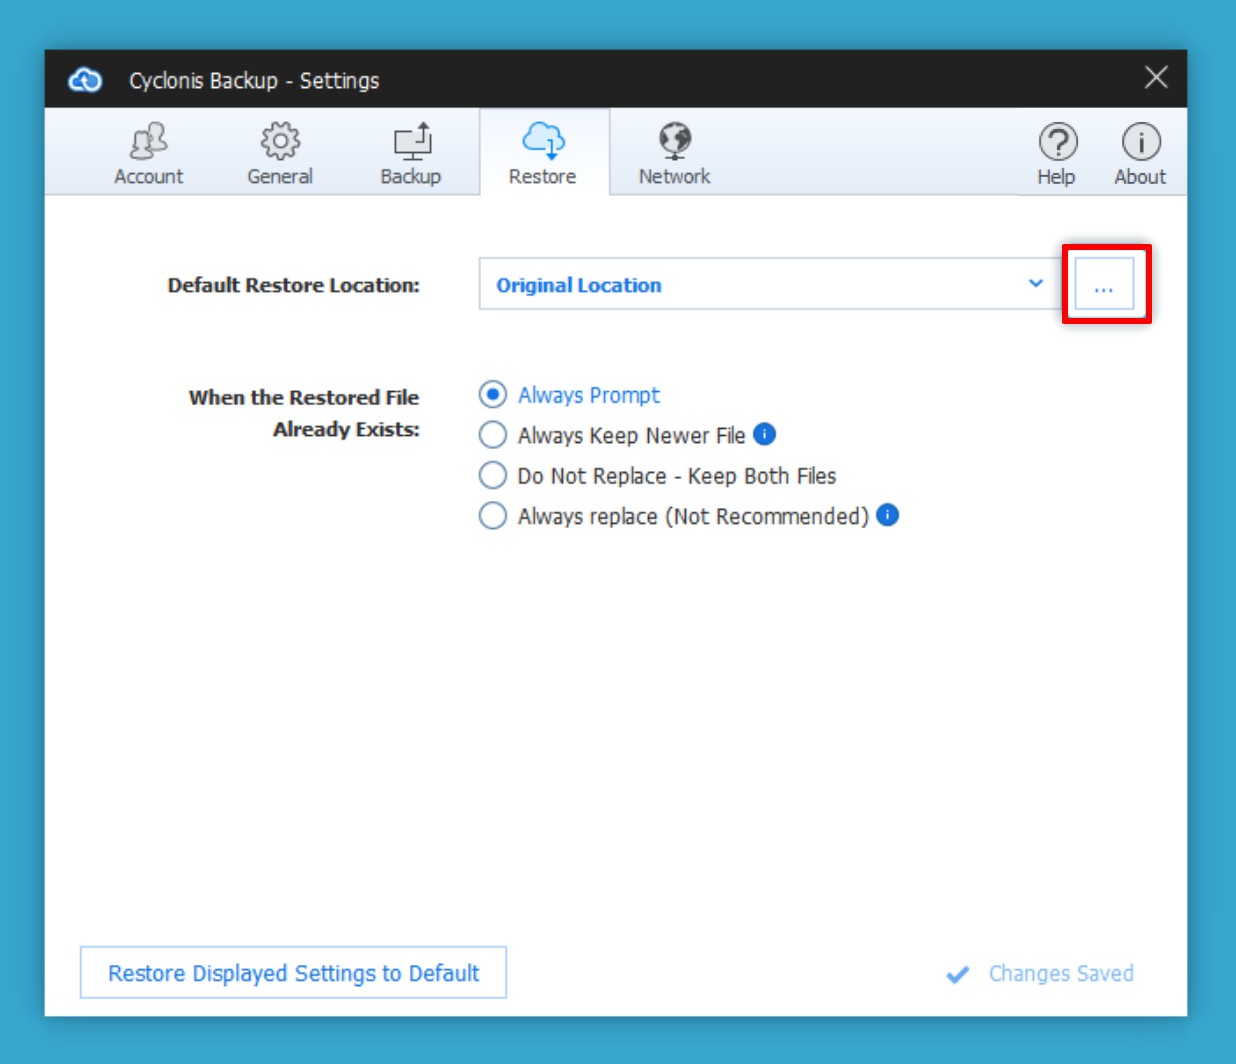This screenshot has height=1064, width=1236.
Task: Click info icon beside Always replace option
Action: [887, 515]
